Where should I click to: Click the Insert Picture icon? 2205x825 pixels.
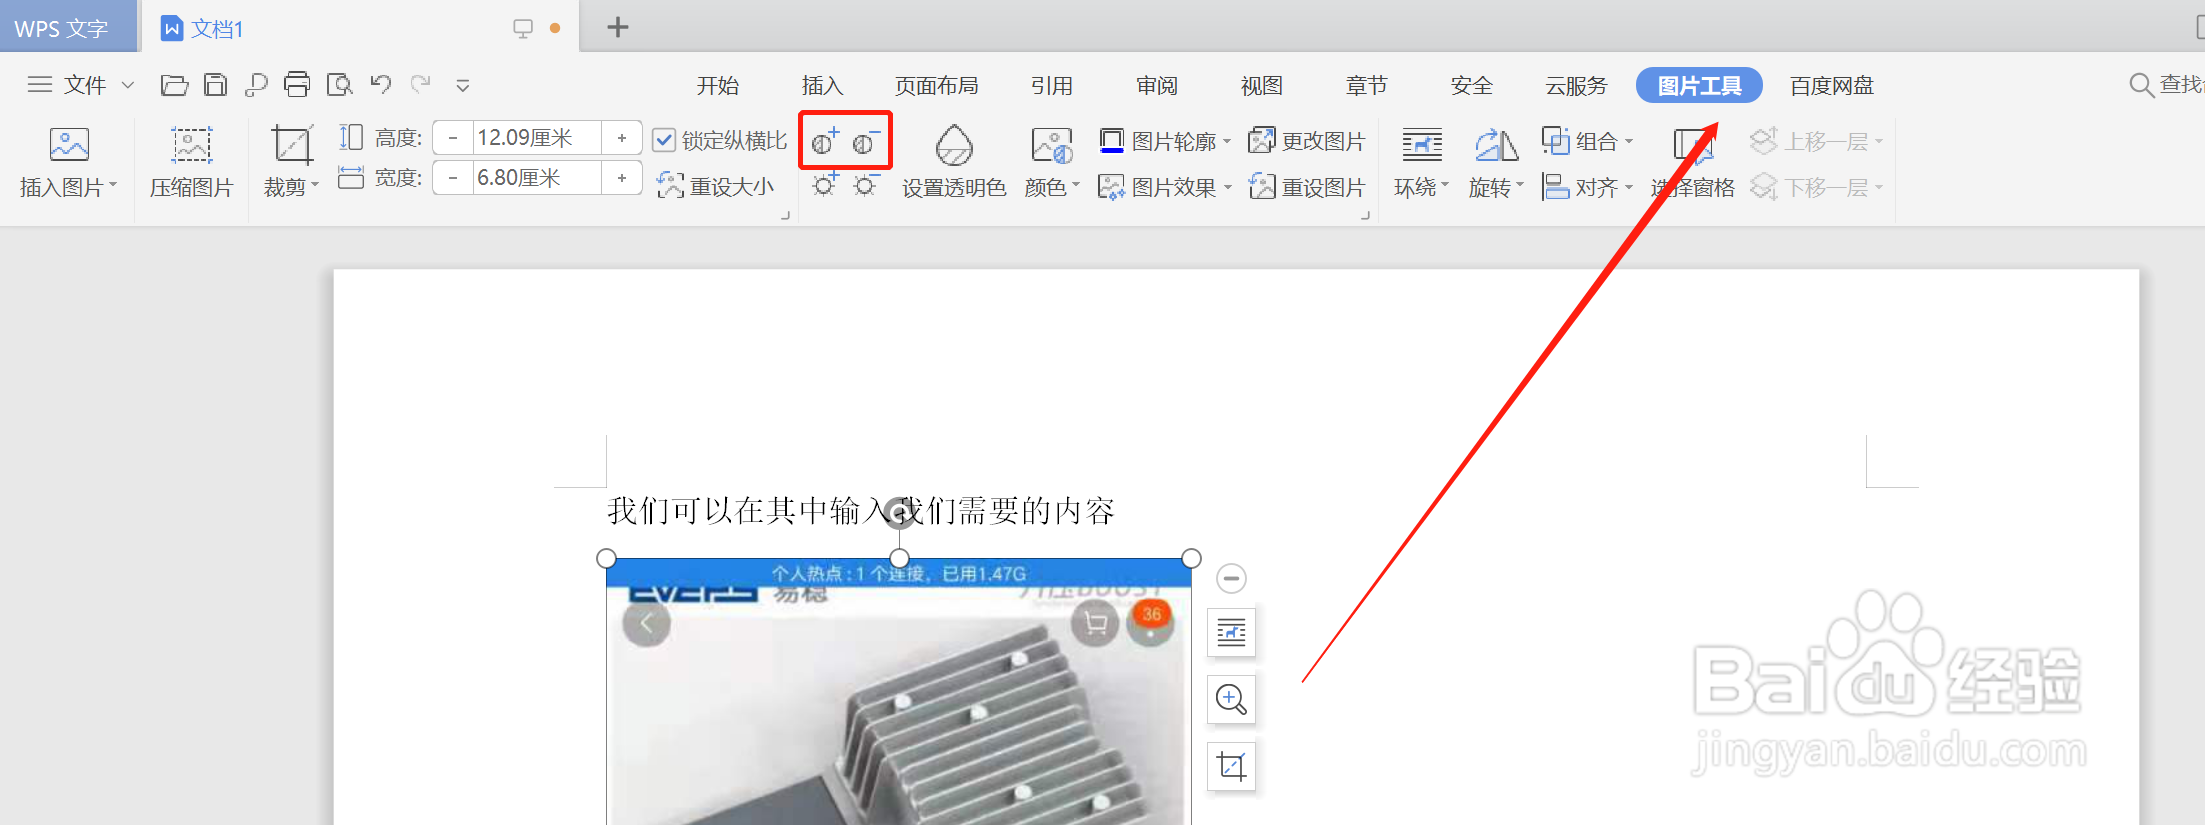coord(69,145)
